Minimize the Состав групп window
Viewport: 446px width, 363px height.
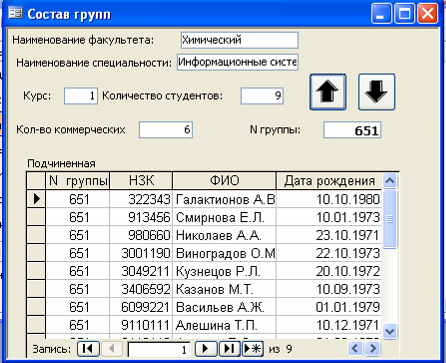[x=381, y=14]
